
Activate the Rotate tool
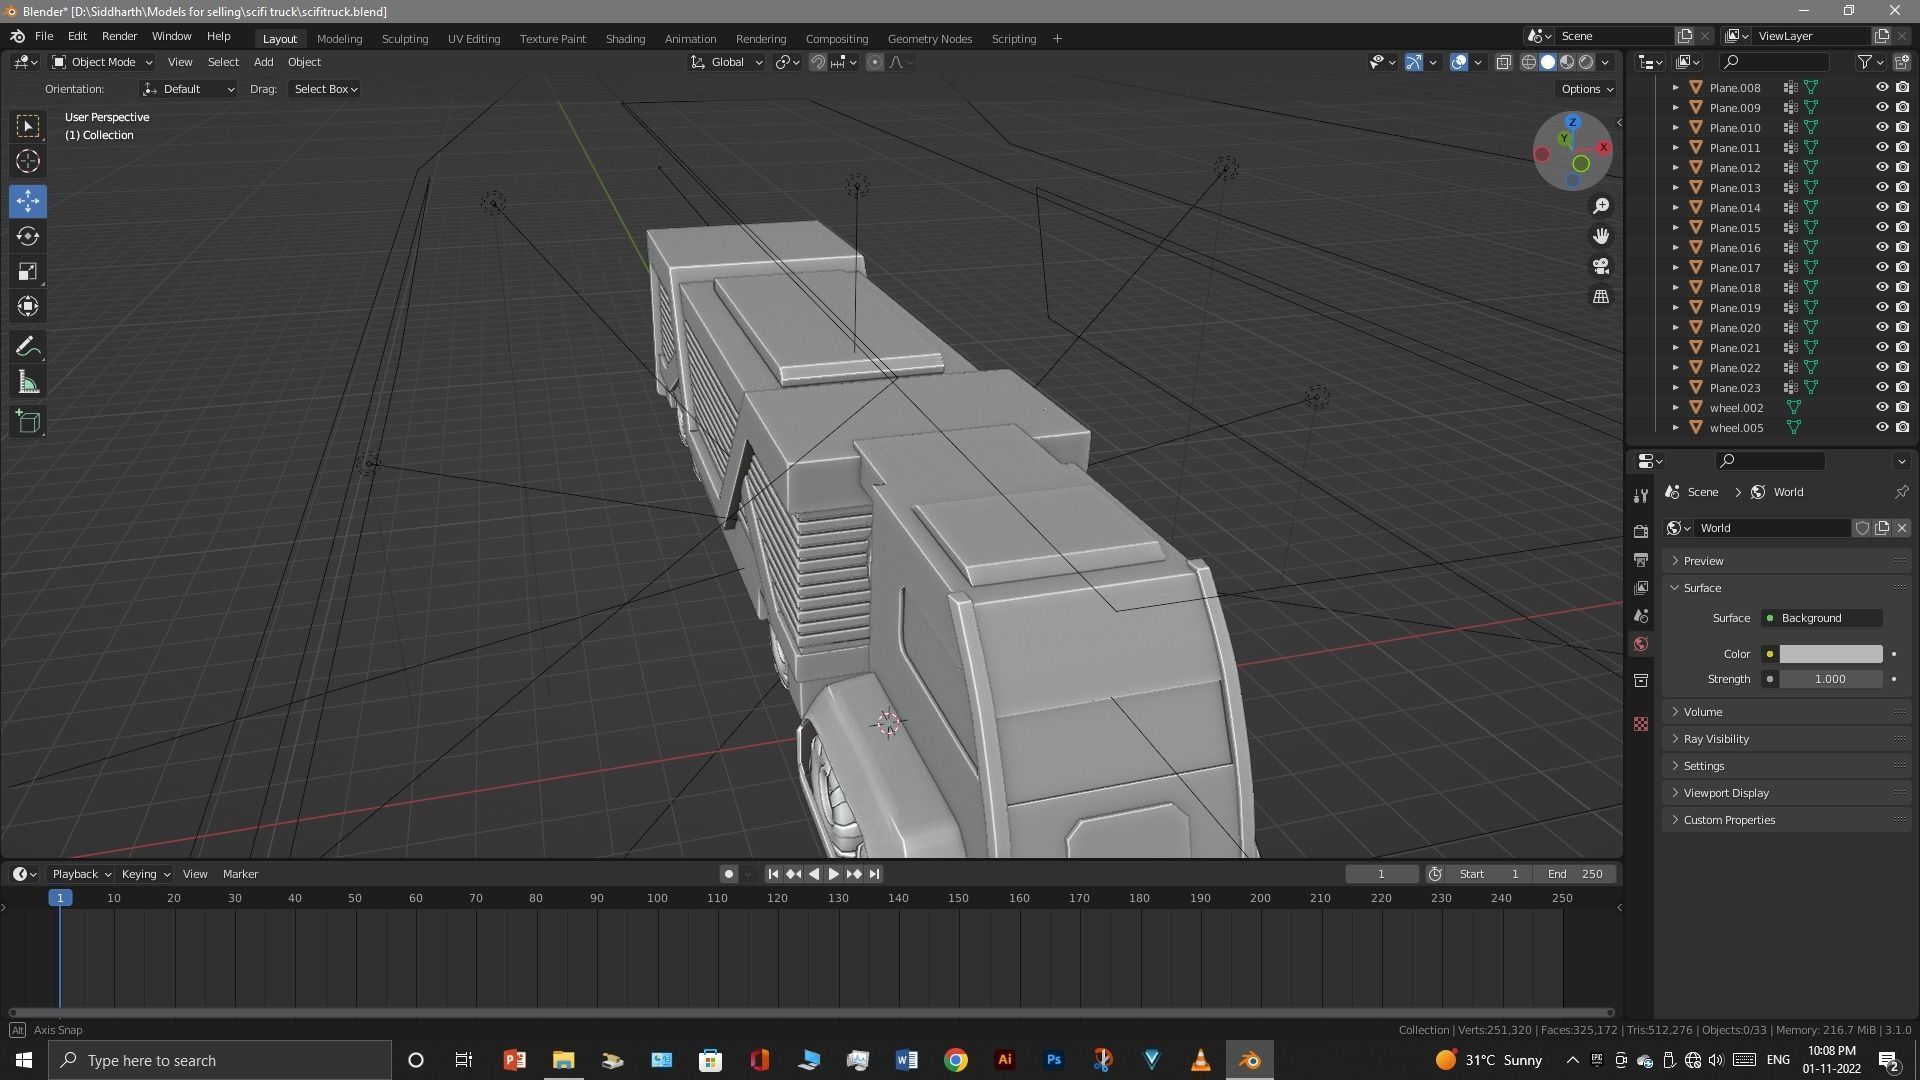[28, 236]
